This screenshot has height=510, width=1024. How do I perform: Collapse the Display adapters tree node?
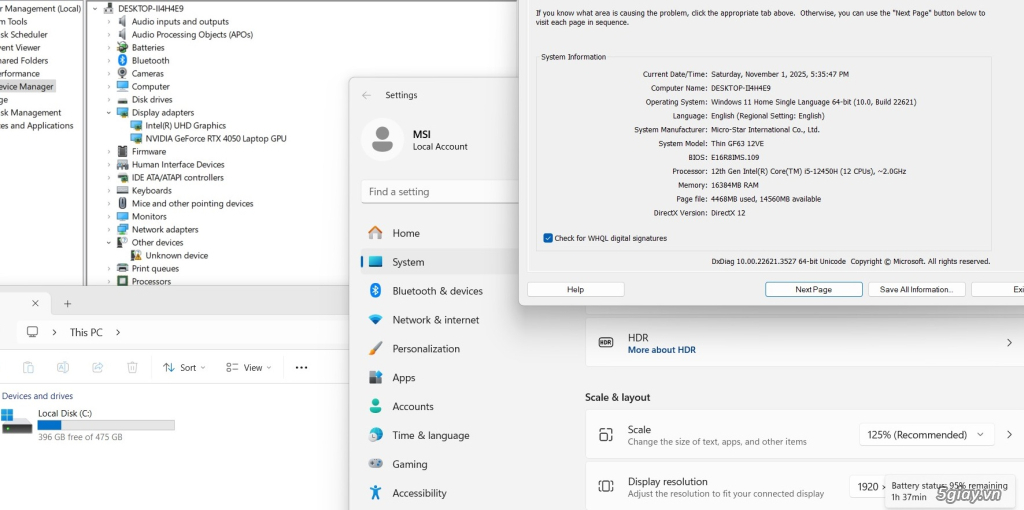[x=110, y=113]
